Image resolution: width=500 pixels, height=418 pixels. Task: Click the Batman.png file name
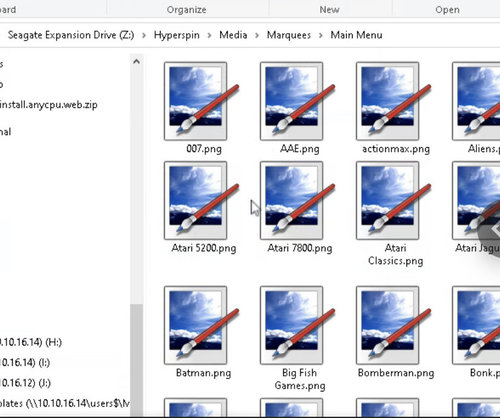coord(203,373)
